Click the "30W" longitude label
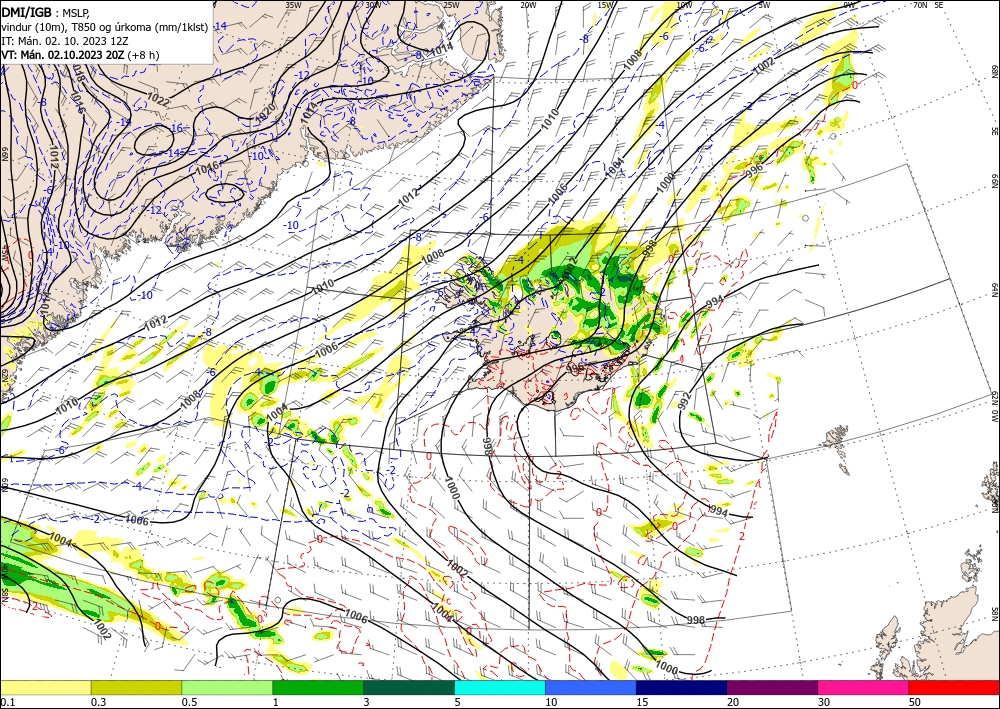 373,5
